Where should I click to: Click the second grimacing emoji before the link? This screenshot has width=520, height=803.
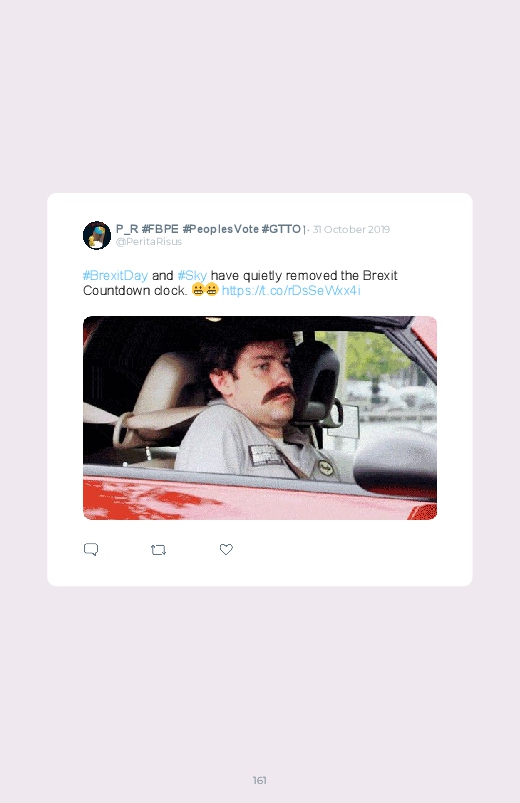point(212,290)
